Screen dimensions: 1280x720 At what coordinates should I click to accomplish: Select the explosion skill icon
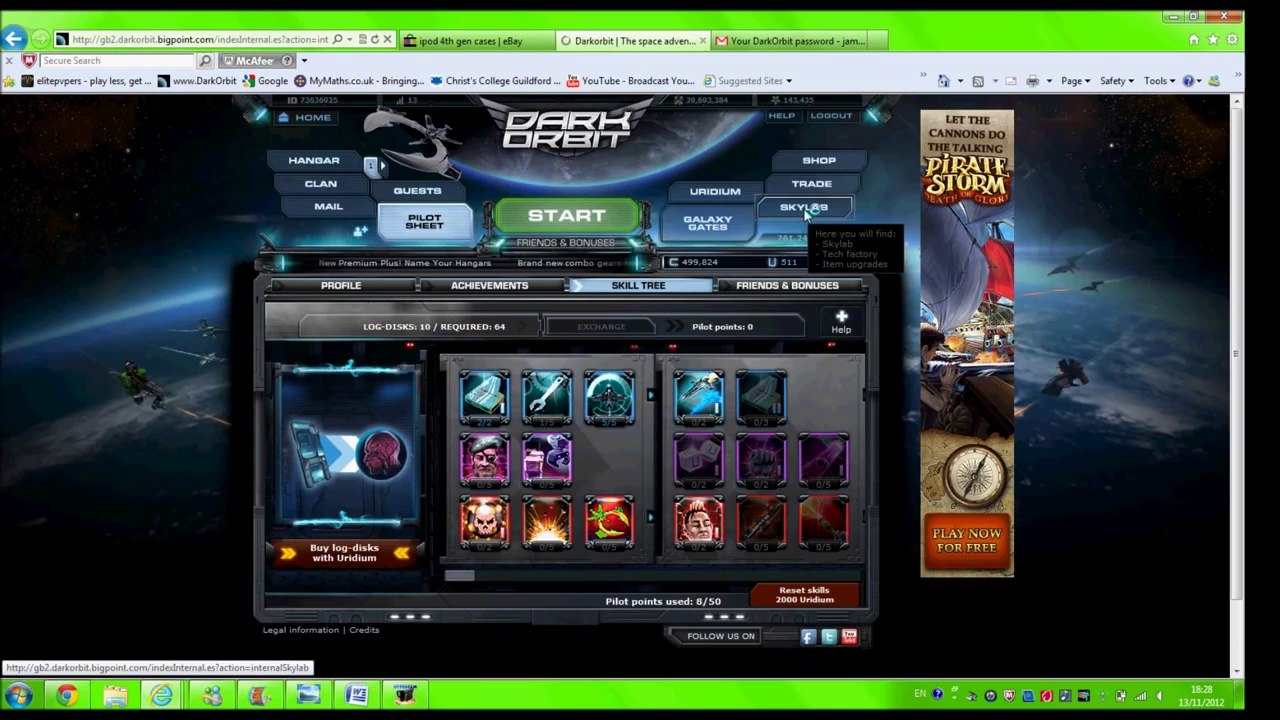[546, 523]
